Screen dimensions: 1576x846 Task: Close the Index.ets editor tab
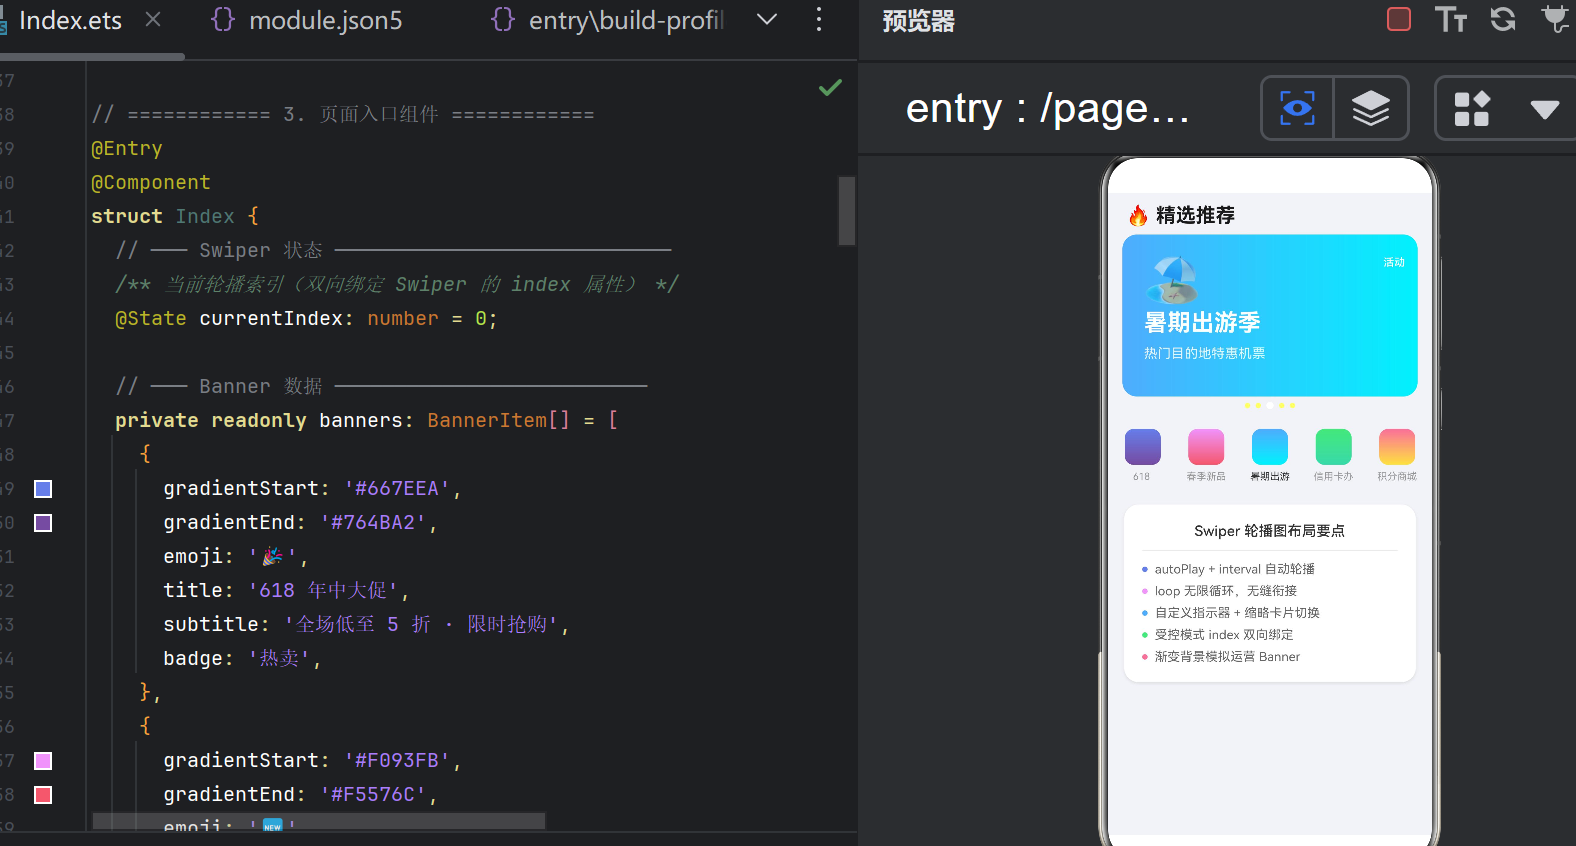[x=153, y=20]
